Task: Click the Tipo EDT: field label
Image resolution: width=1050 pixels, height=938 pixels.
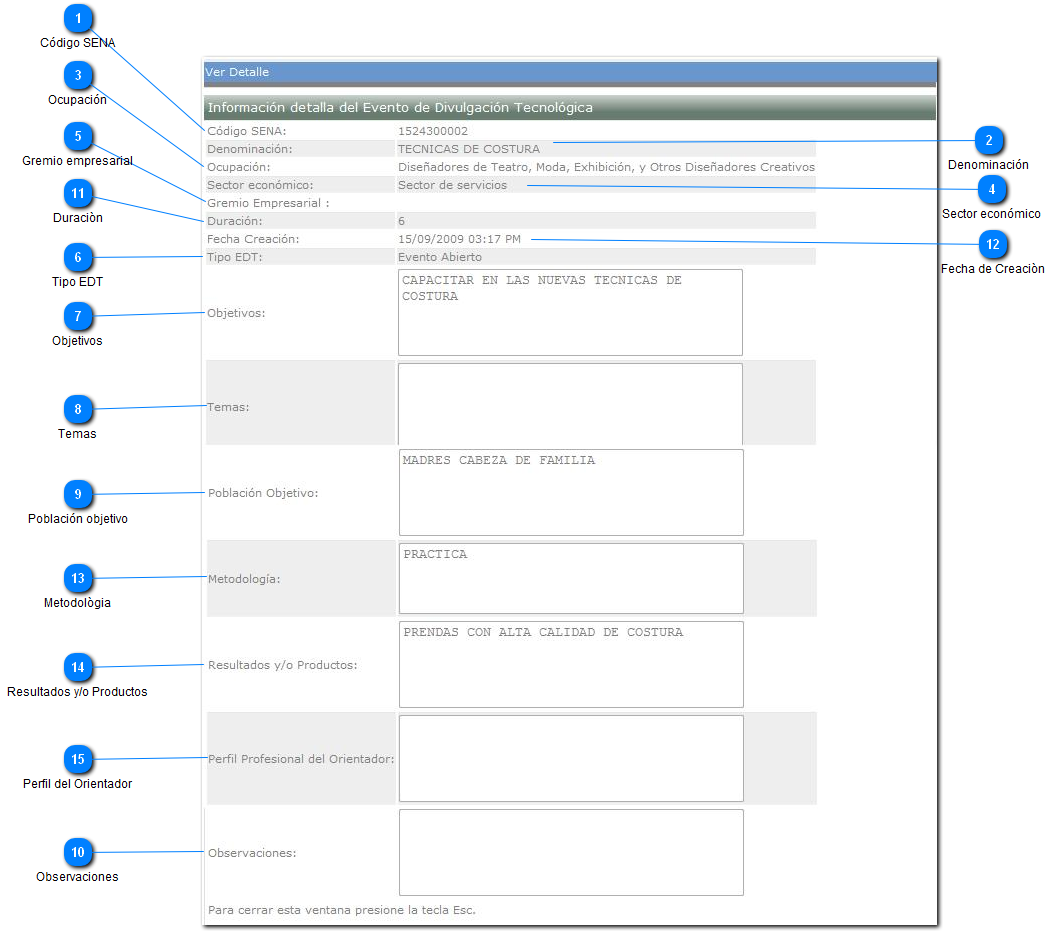Action: coord(234,257)
